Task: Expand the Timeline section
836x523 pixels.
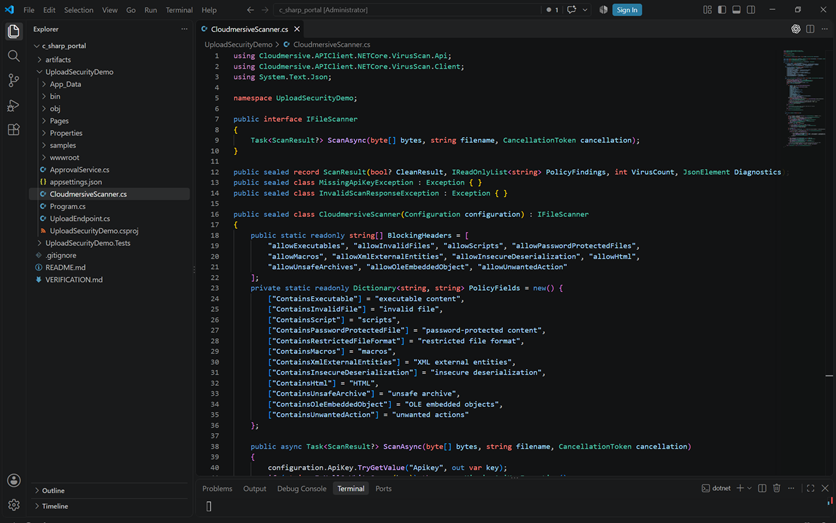Action: click(x=111, y=506)
